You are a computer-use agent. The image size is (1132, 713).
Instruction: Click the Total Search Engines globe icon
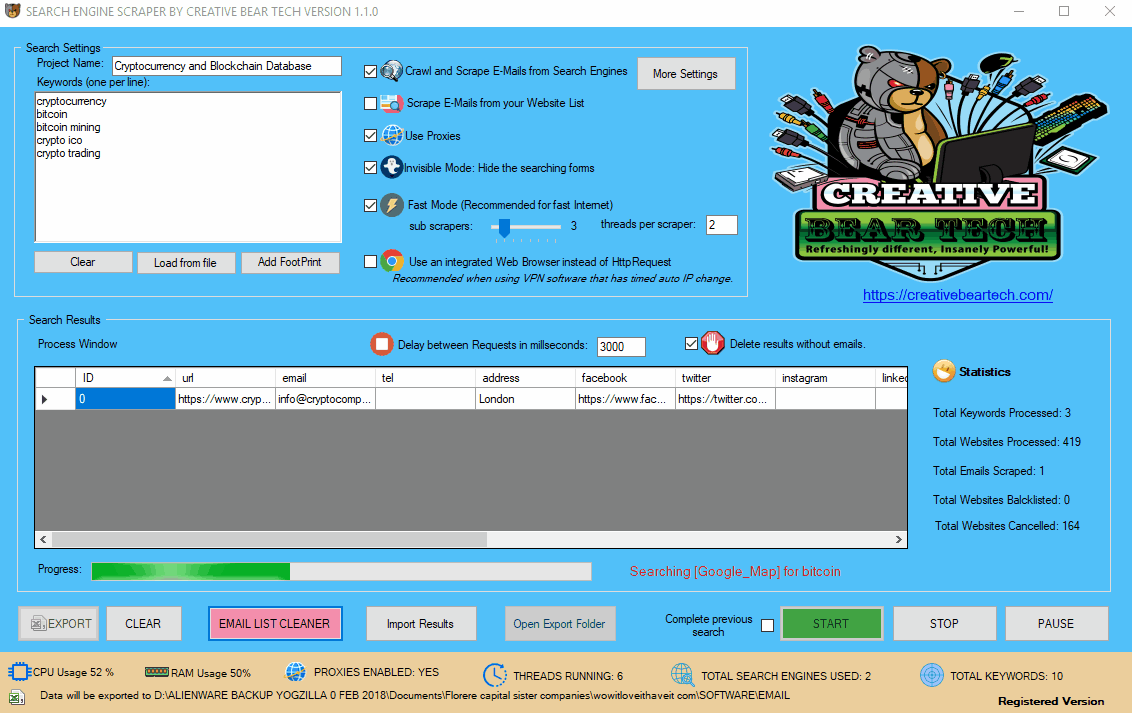coord(682,675)
